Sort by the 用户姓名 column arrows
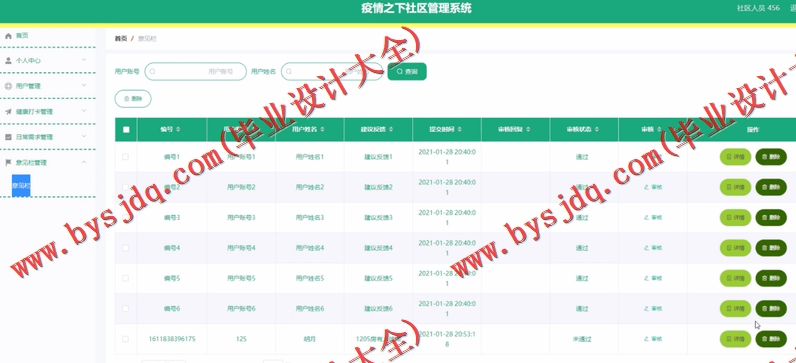This screenshot has width=796, height=363. click(322, 130)
